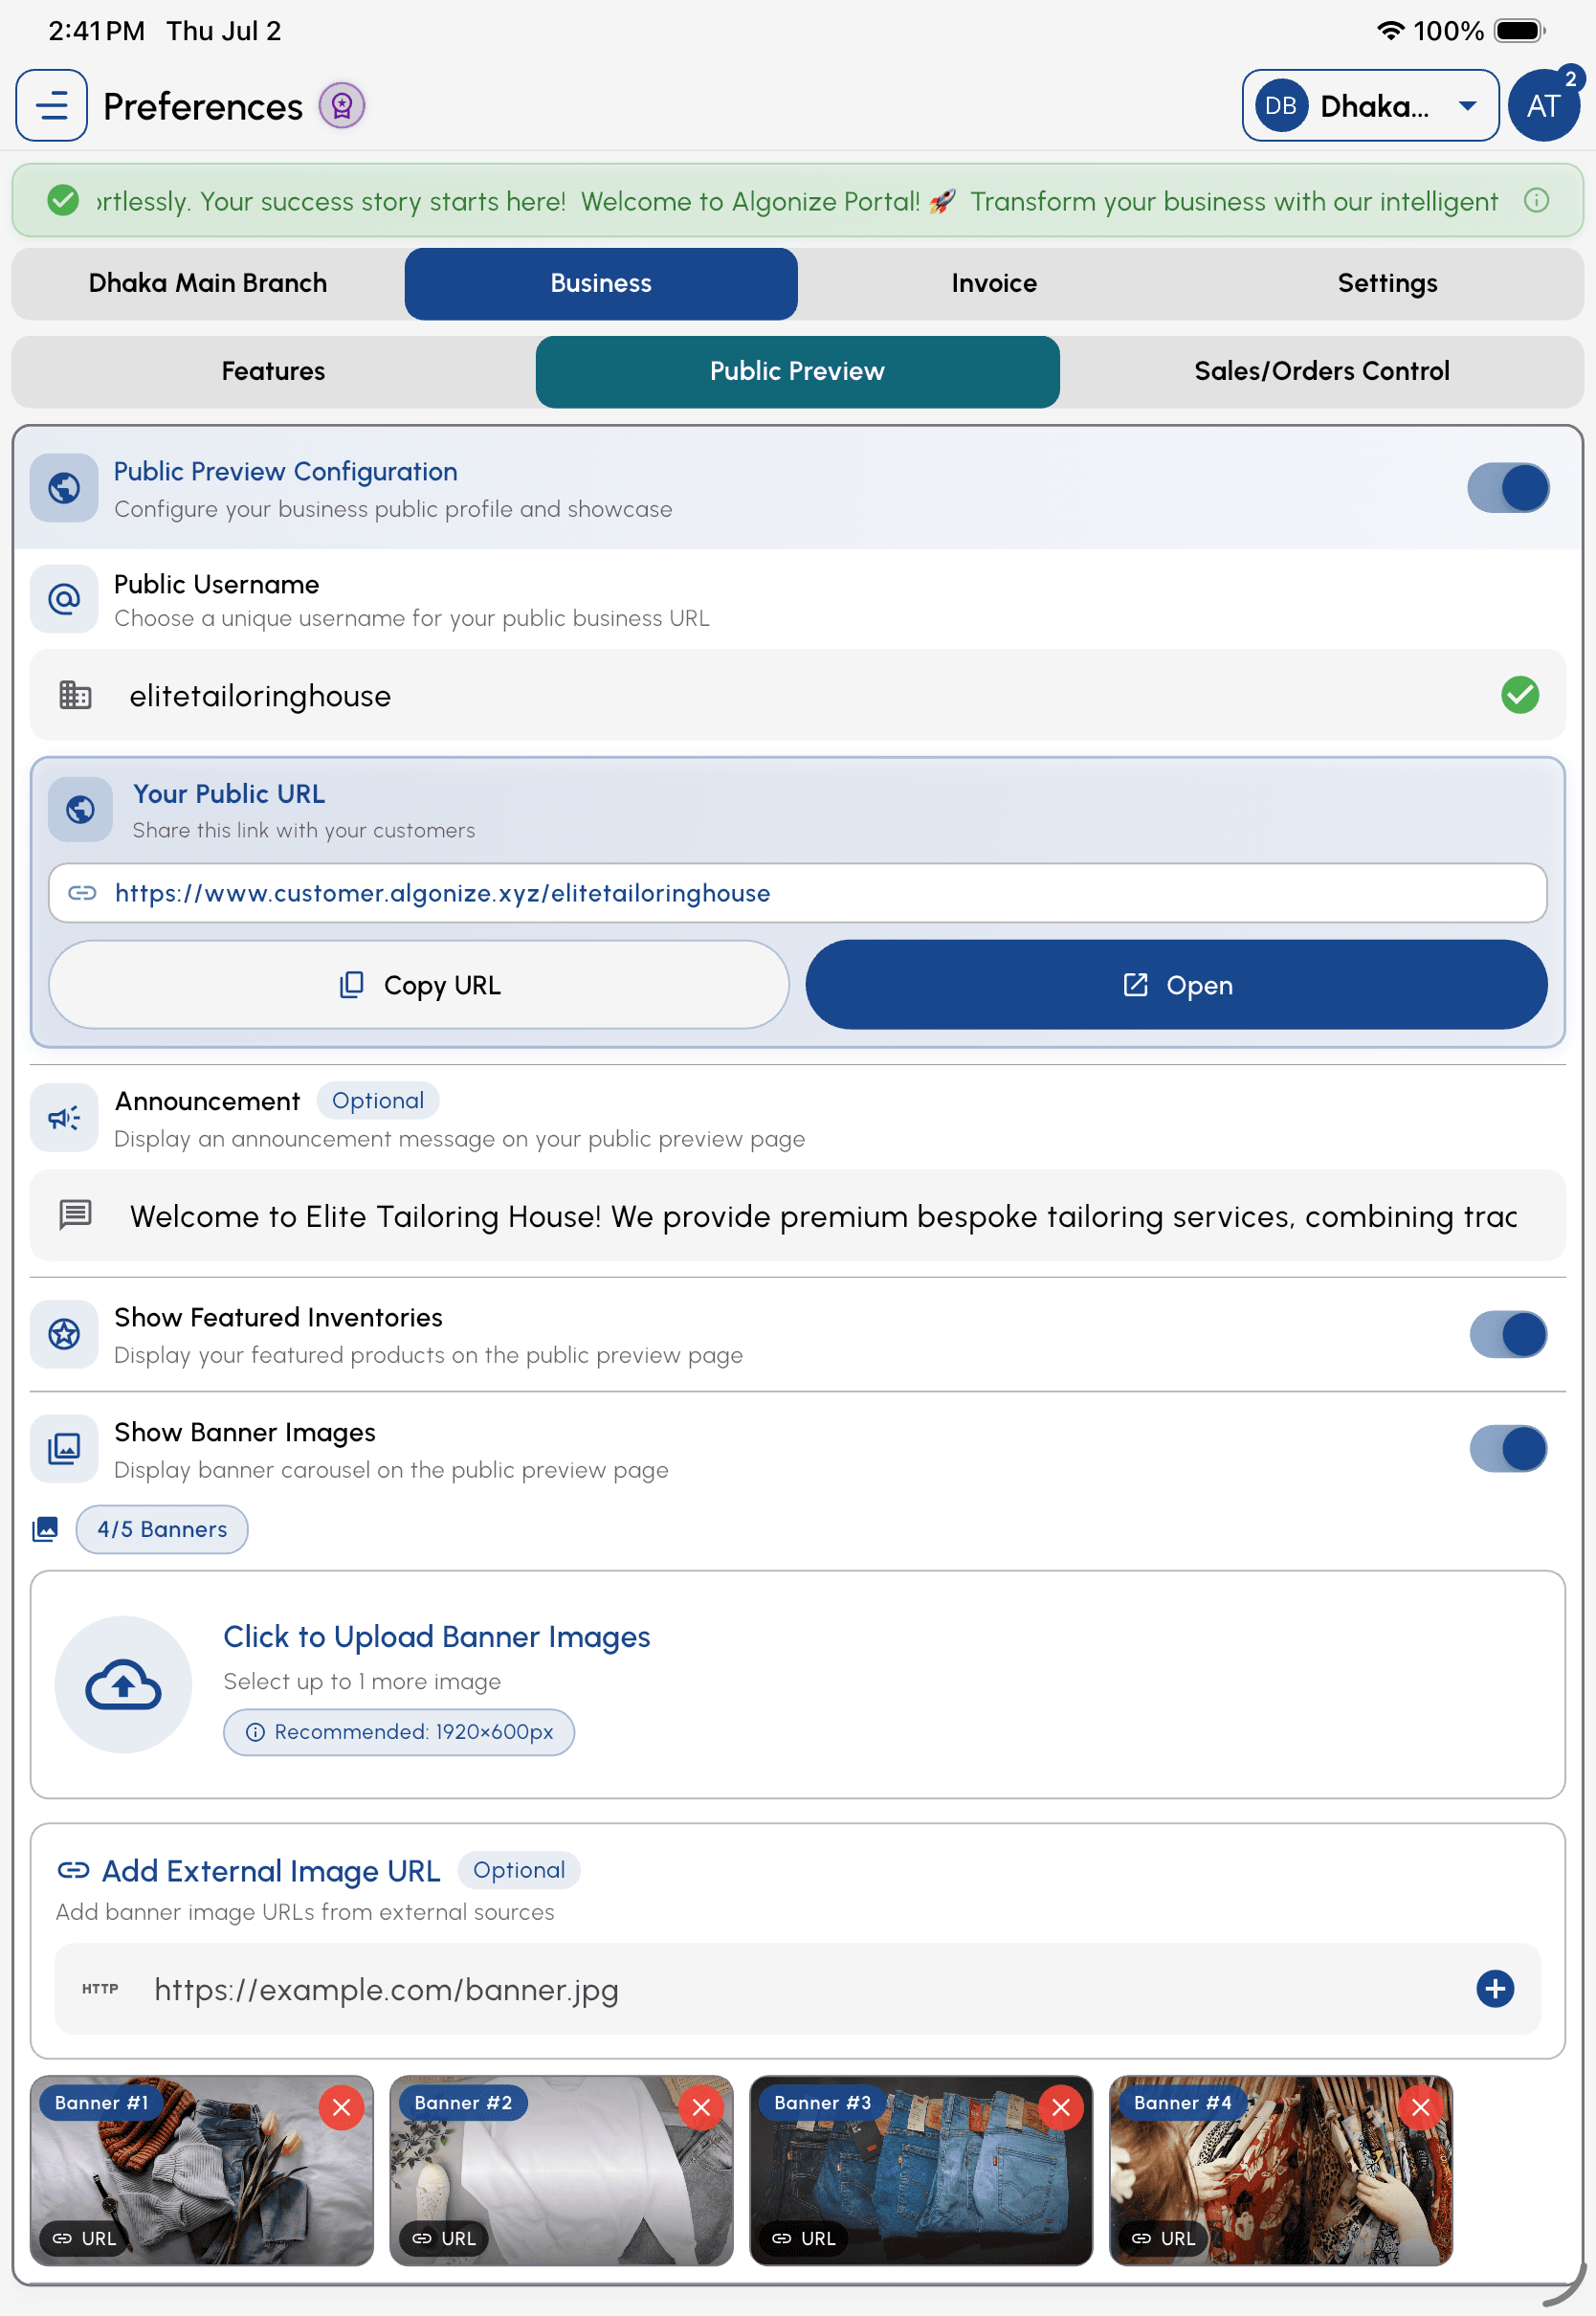Click the 4/5 Banners chip
This screenshot has height=2316, width=1596.
point(162,1529)
